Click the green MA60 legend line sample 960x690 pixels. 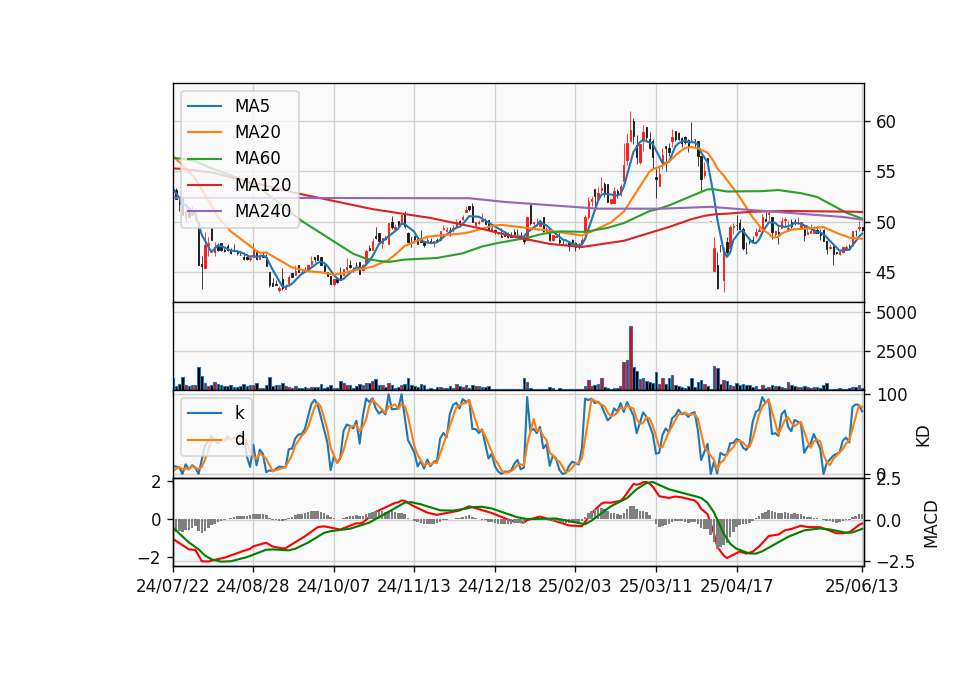pos(204,158)
